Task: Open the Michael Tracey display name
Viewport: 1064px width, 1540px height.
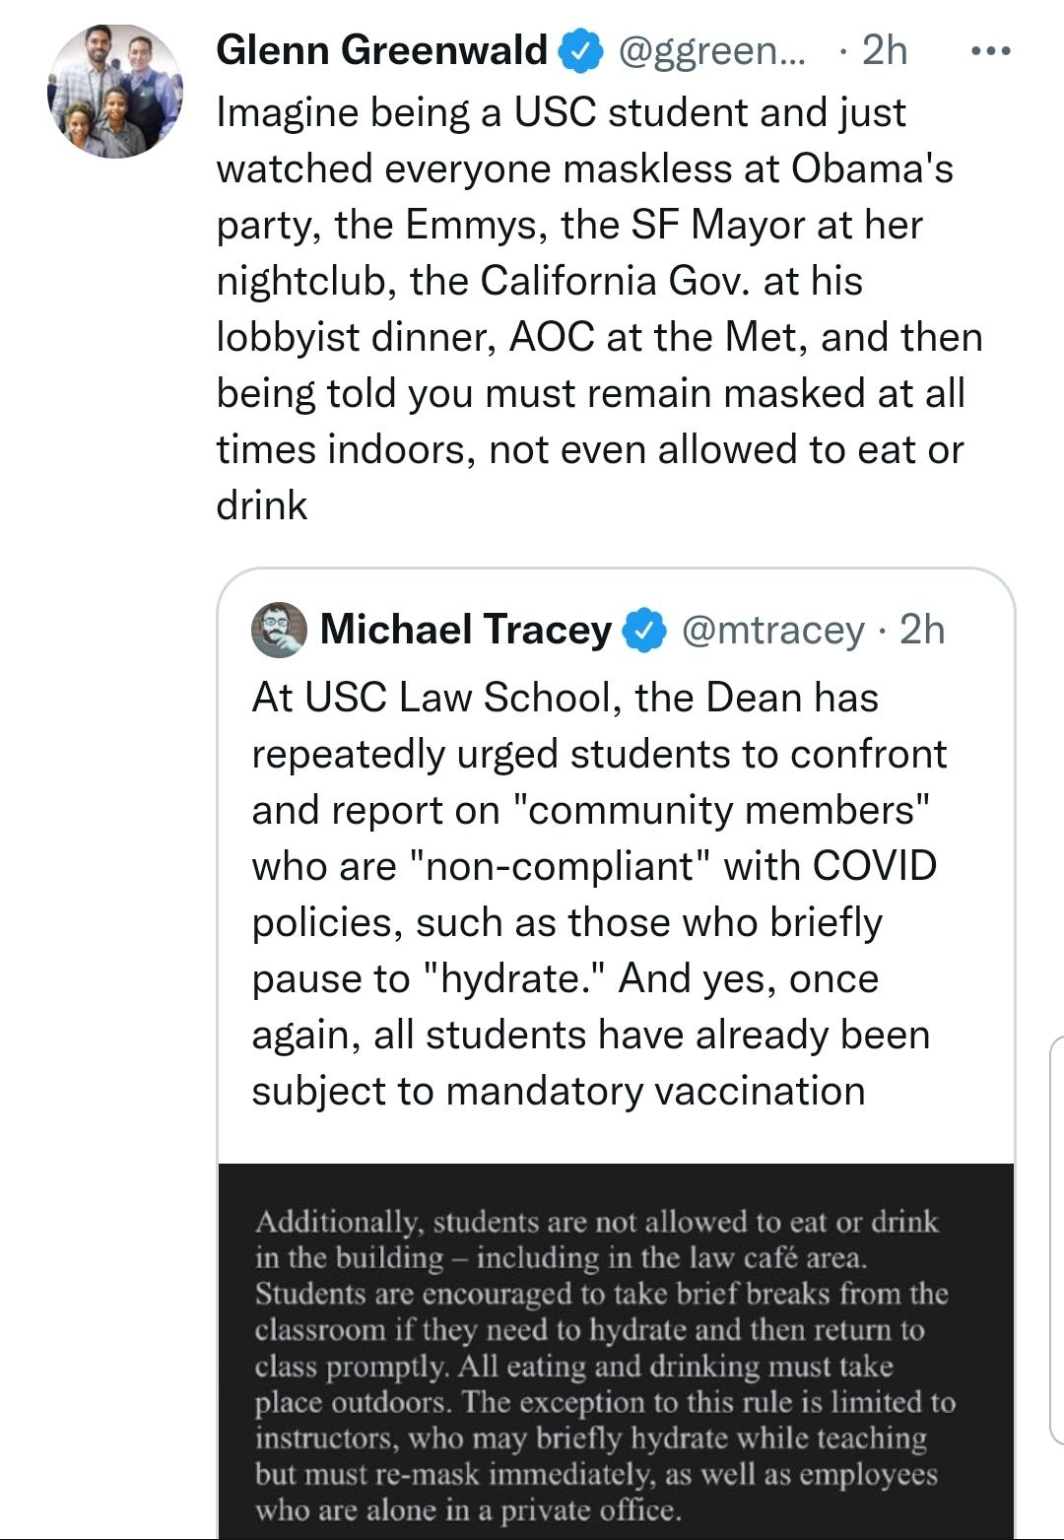Action: [465, 630]
